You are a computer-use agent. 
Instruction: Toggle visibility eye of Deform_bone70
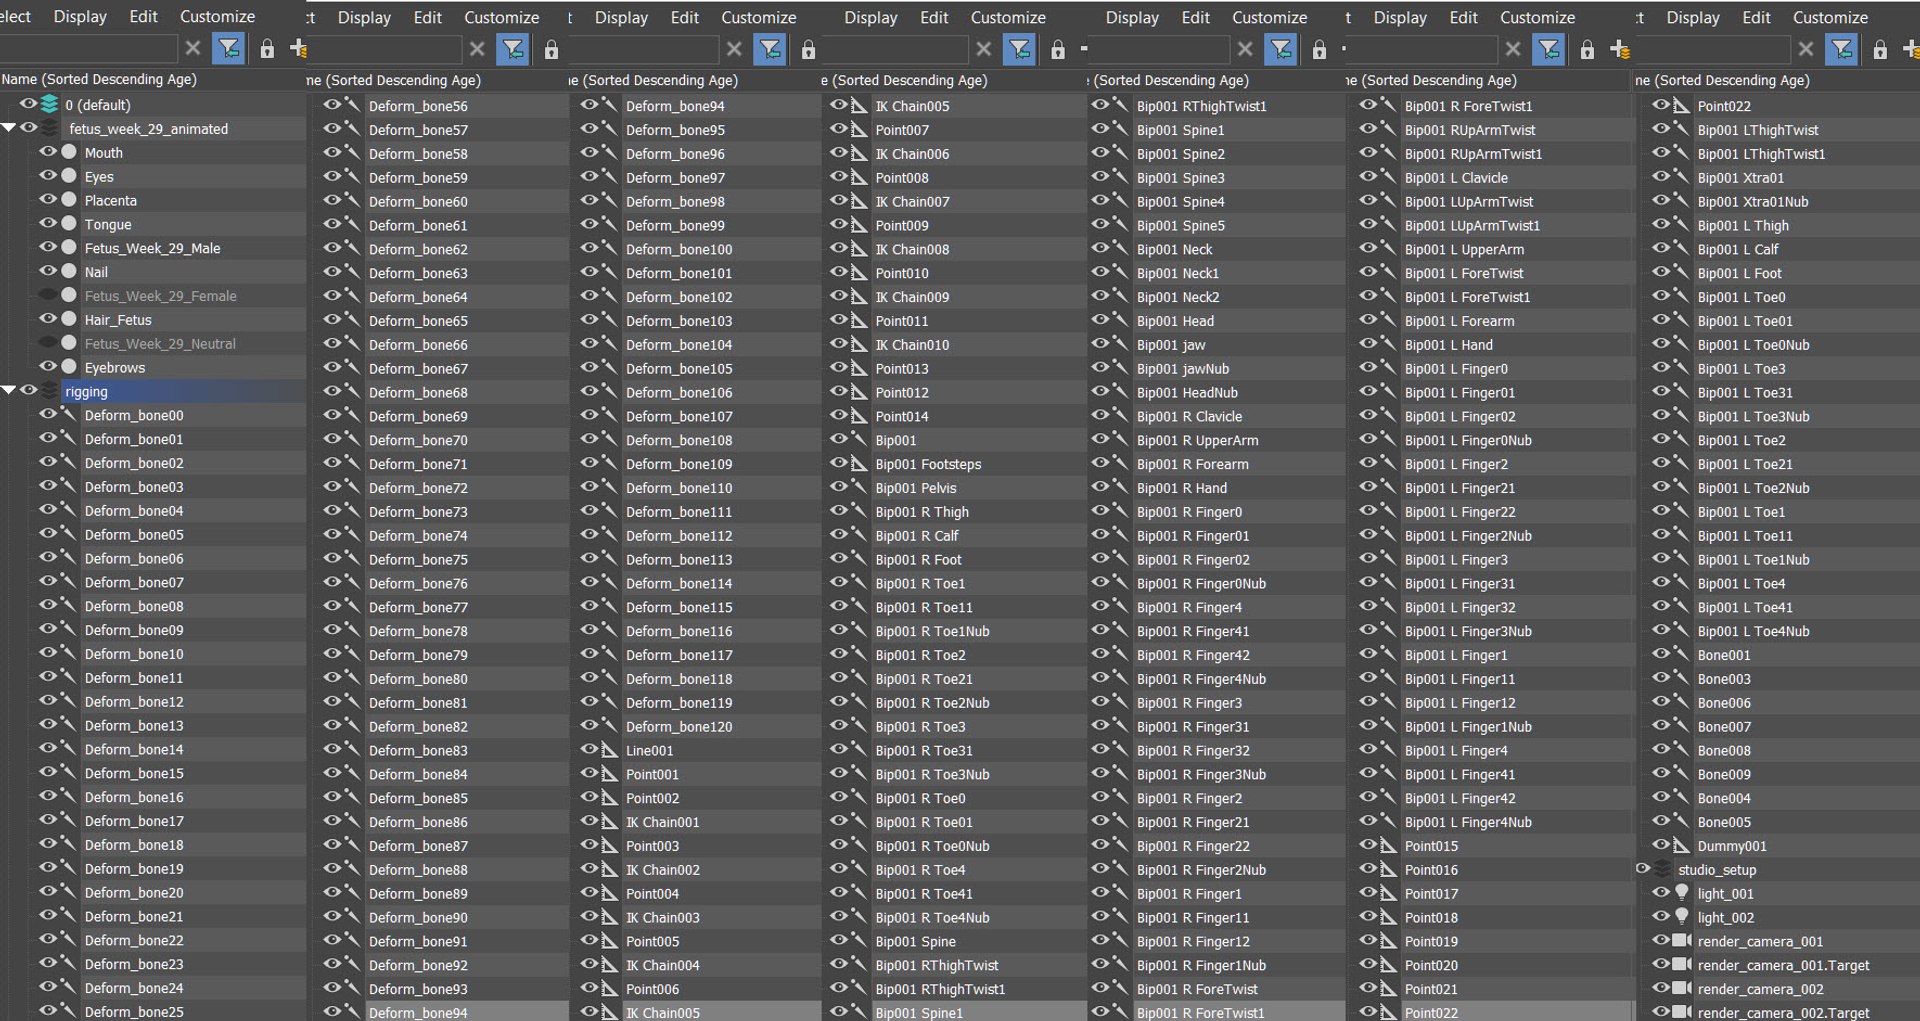[x=332, y=439]
